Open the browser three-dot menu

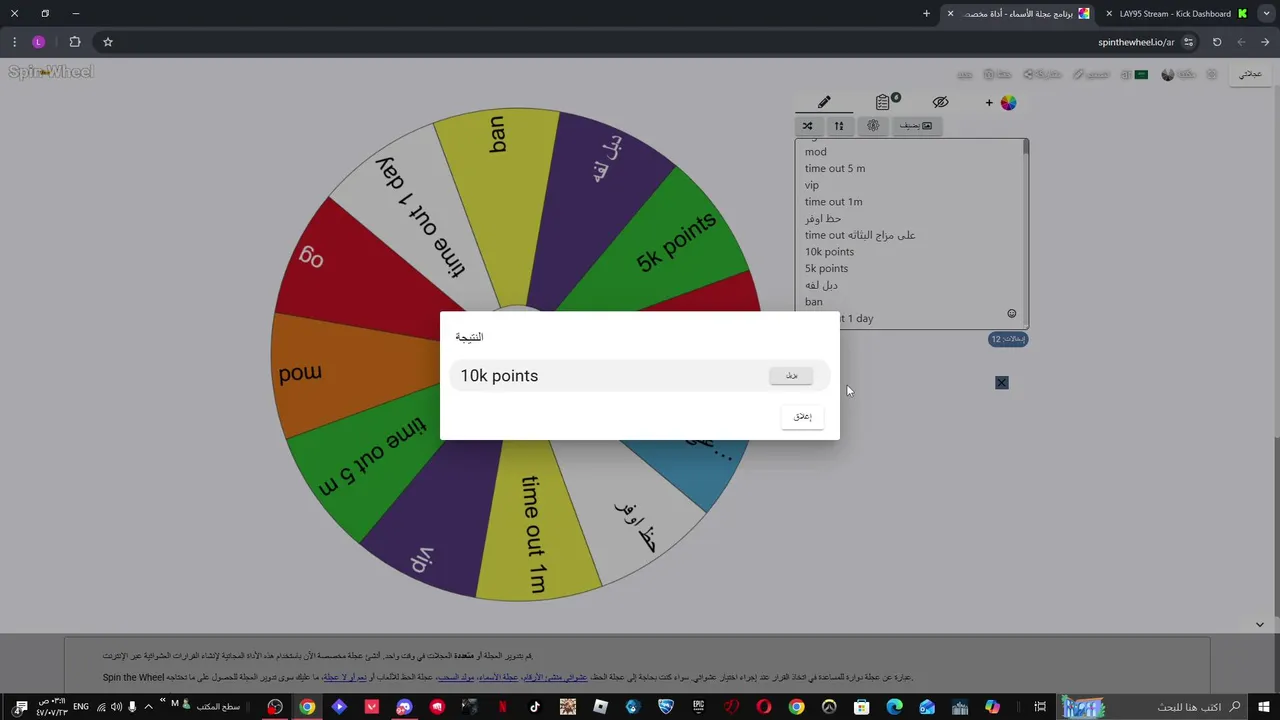(x=14, y=42)
